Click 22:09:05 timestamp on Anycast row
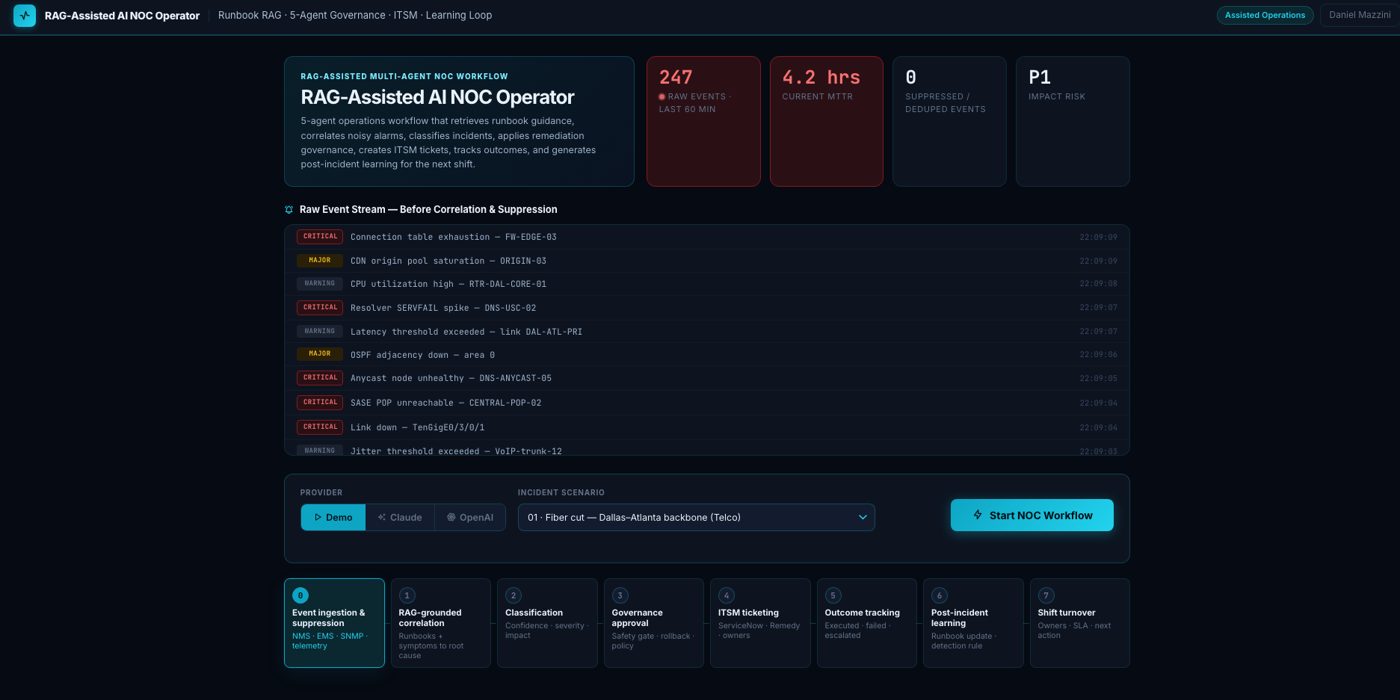Screen dimensions: 1400x700 (1098, 378)
